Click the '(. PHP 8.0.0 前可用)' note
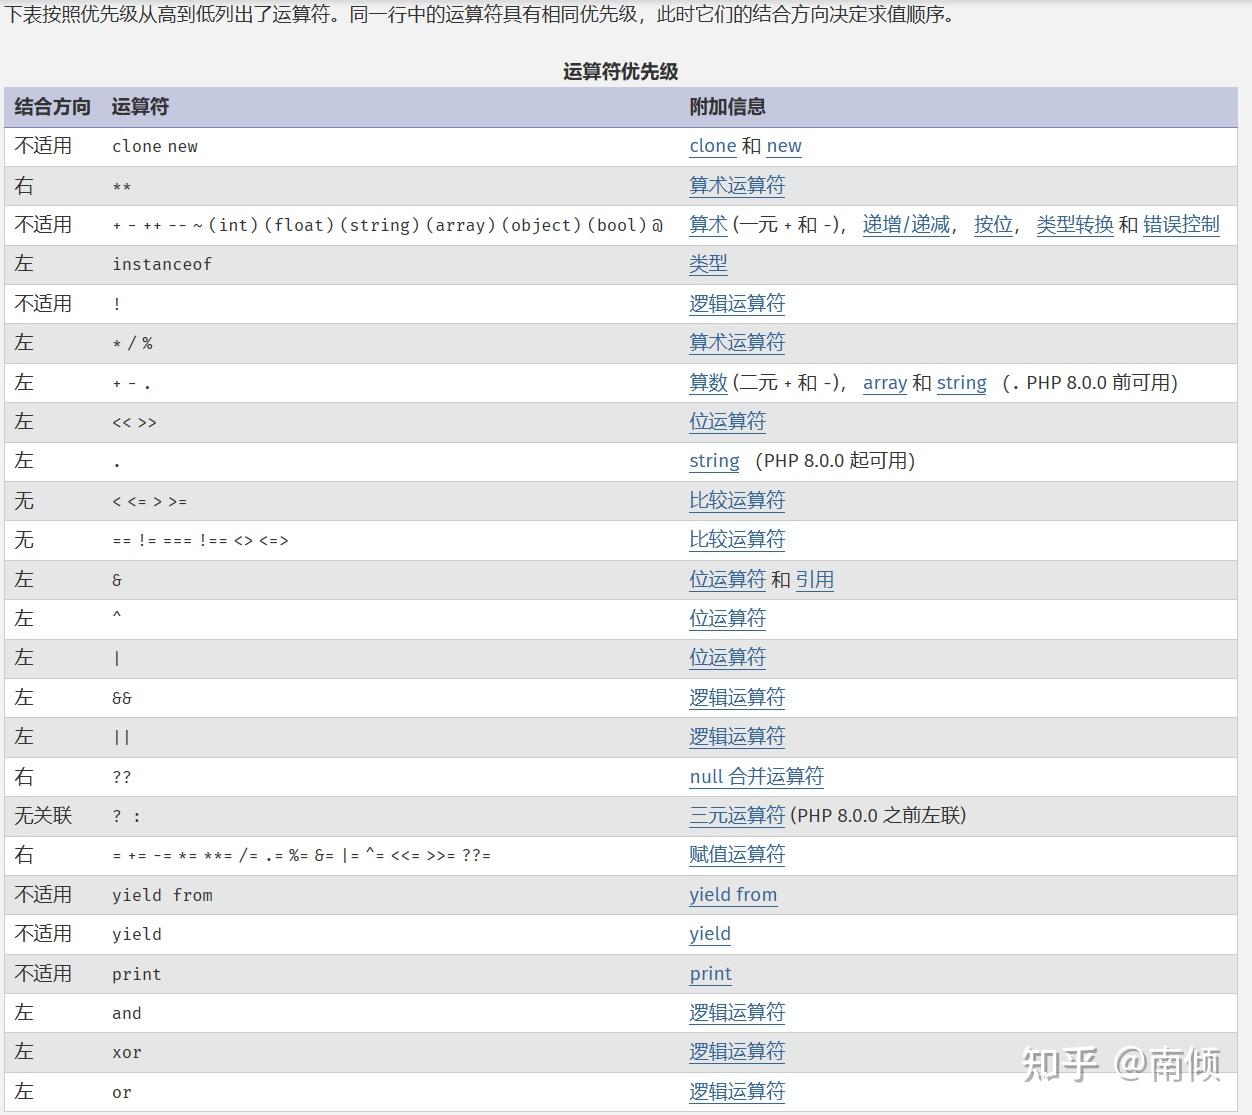 pyautogui.click(x=1090, y=383)
